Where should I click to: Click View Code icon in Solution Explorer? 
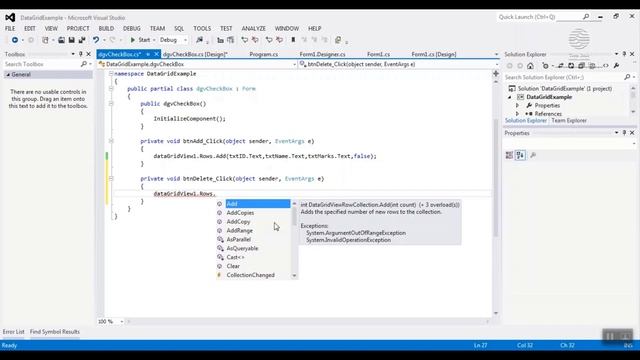click(606, 66)
